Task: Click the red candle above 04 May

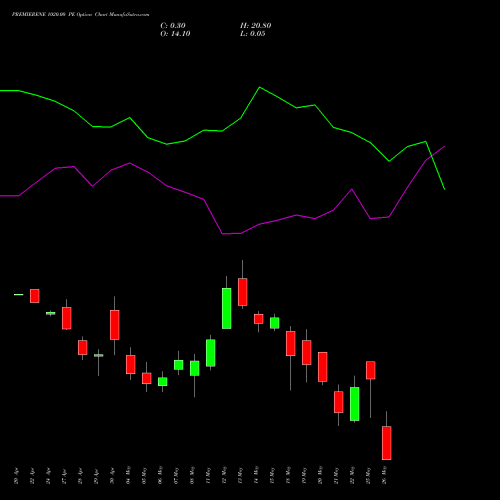Action: tap(131, 364)
